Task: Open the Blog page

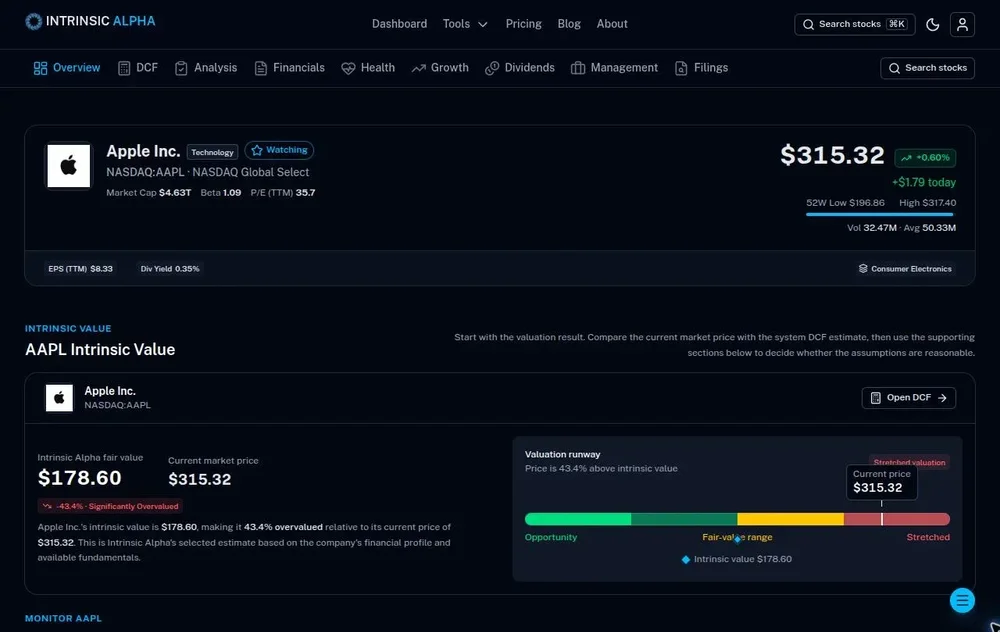Action: coord(569,24)
